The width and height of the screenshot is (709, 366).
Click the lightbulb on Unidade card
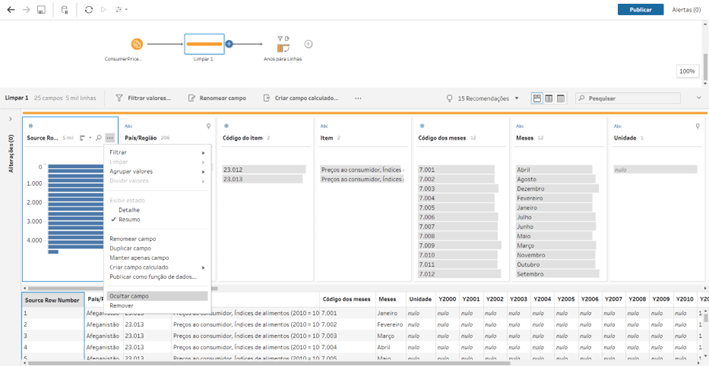pyautogui.click(x=698, y=126)
